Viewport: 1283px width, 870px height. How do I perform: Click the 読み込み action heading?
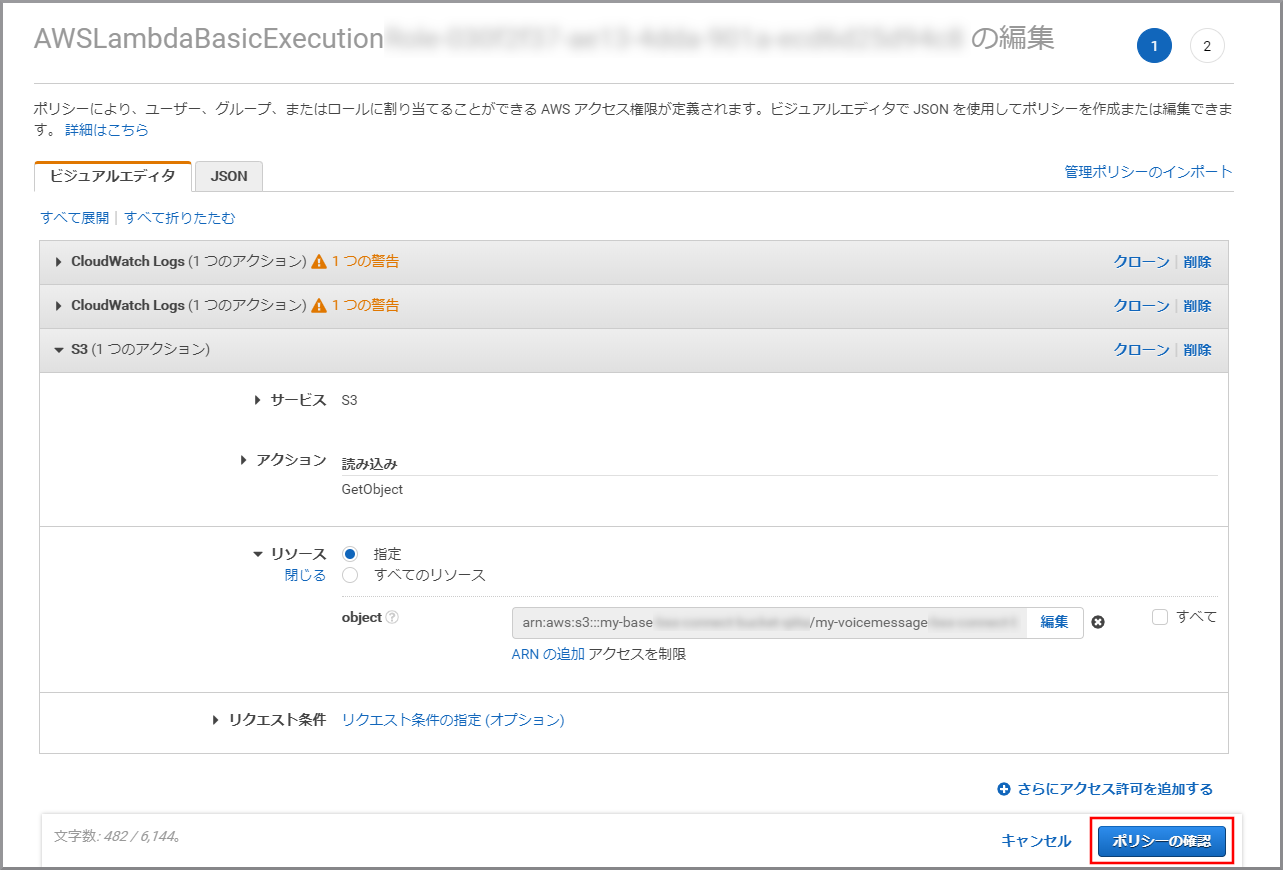coord(369,464)
